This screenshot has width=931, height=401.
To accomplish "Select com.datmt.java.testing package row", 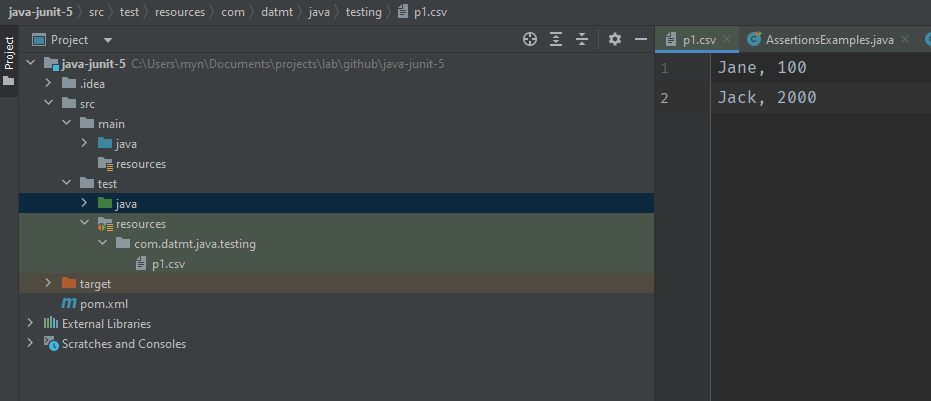I will [336, 244].
